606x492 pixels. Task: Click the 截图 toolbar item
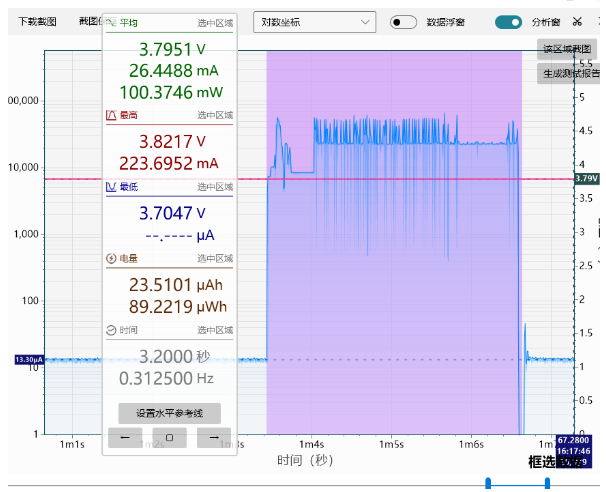(x=90, y=21)
